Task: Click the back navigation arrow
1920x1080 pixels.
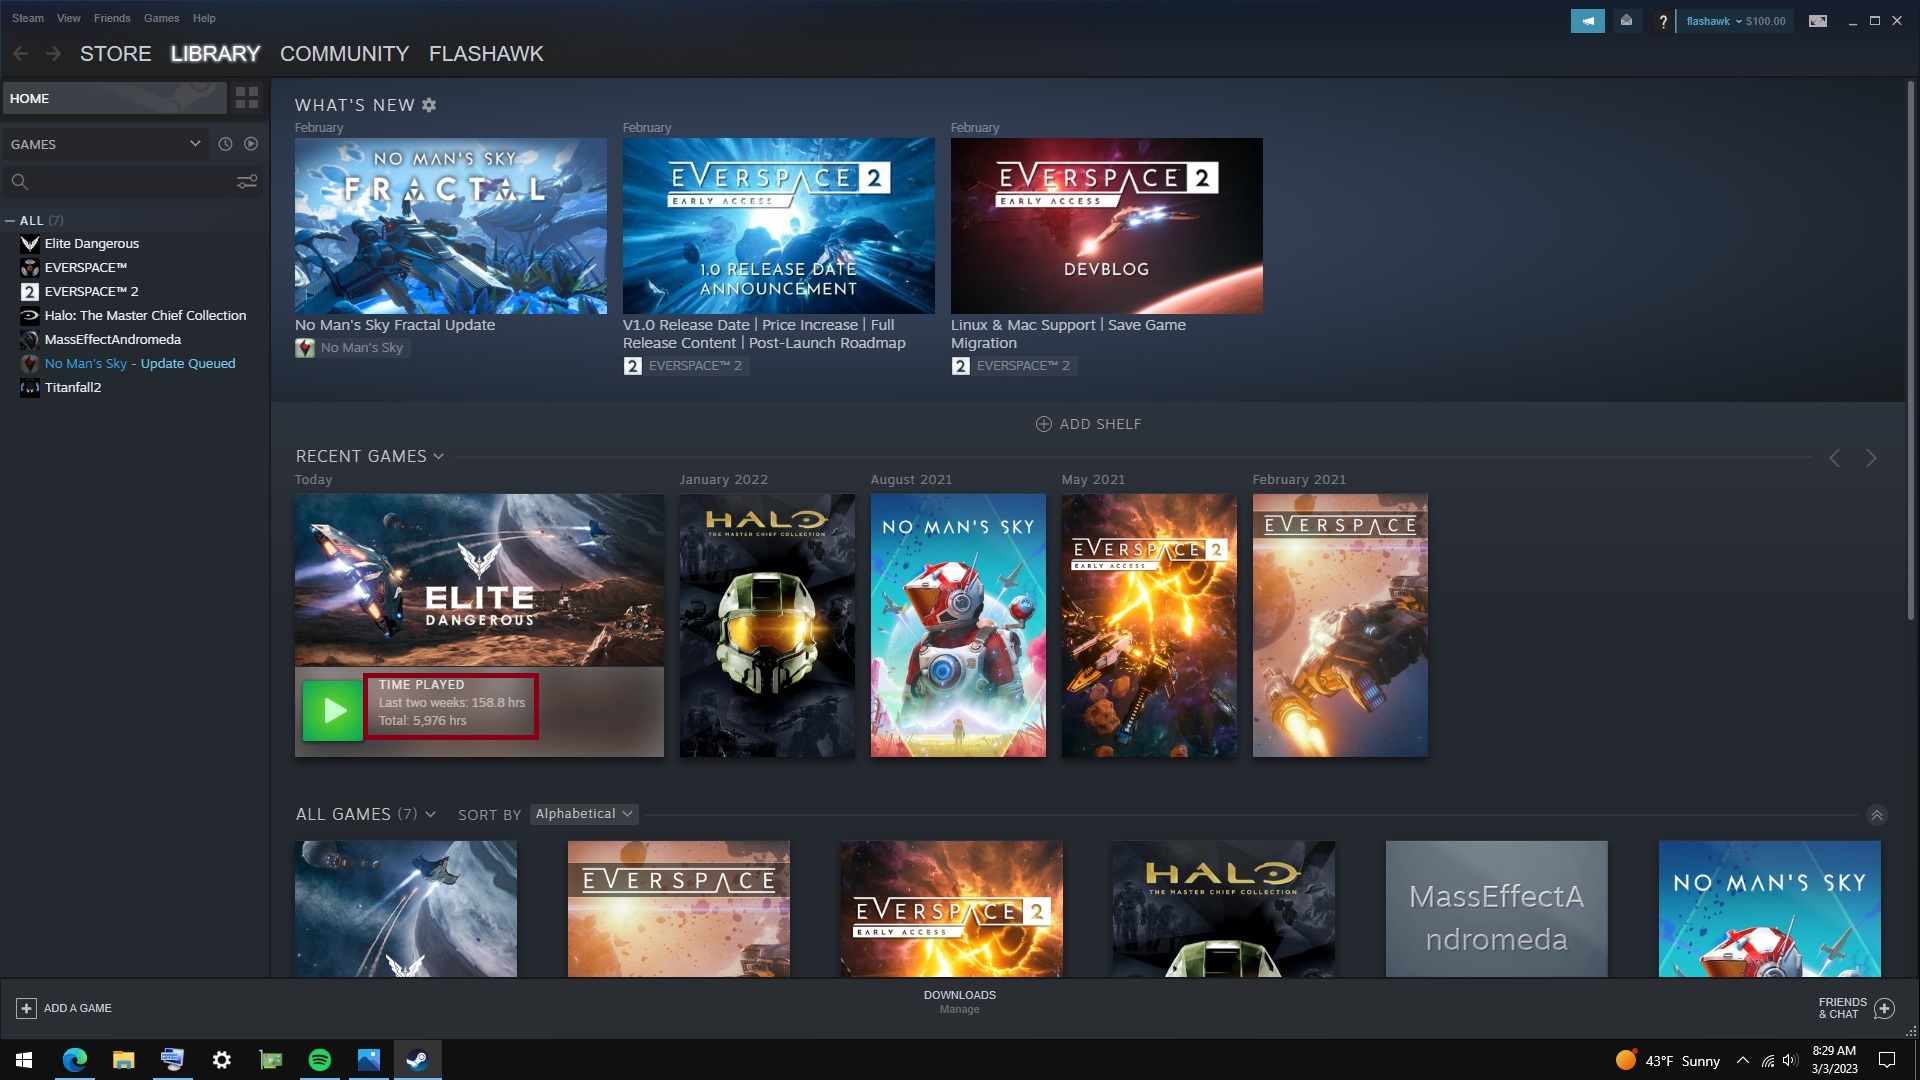Action: pyautogui.click(x=20, y=54)
